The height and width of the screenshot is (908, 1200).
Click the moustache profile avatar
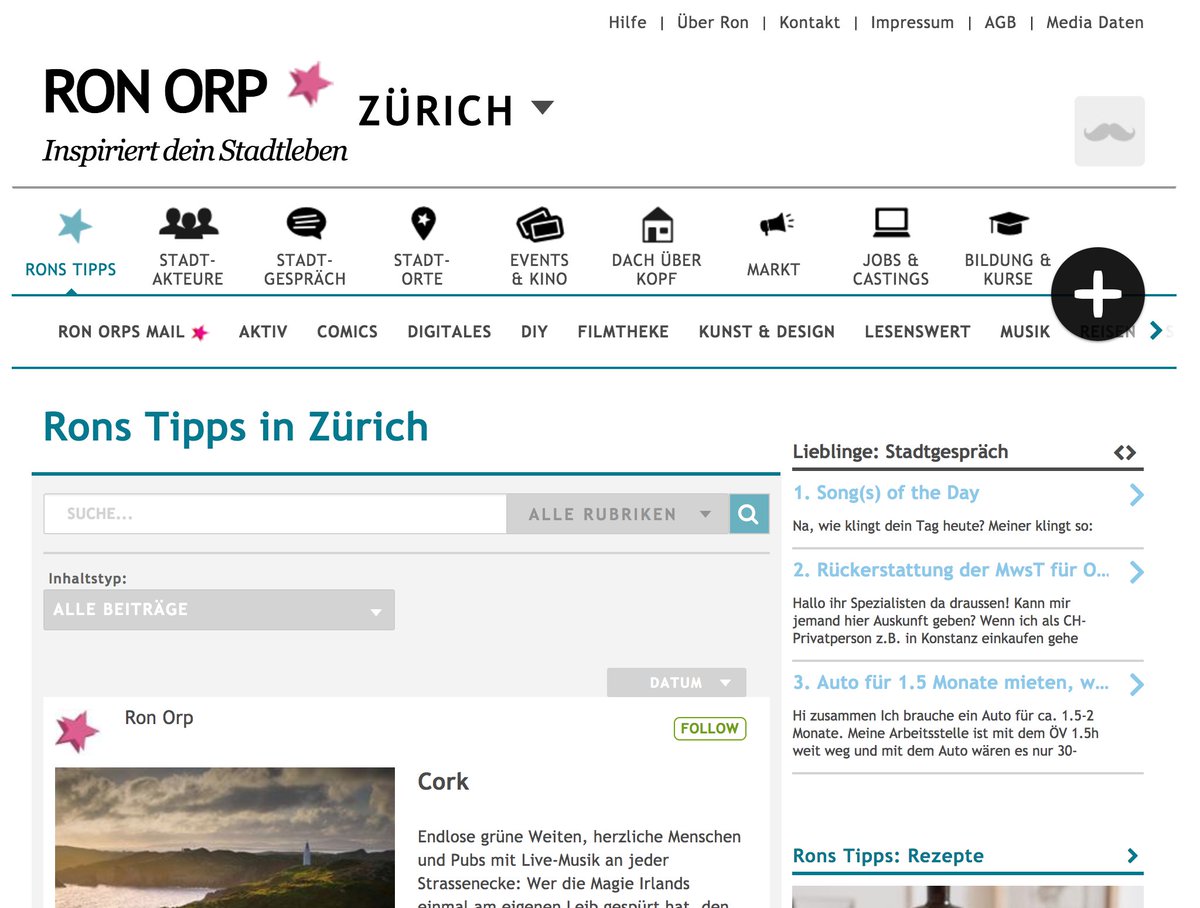(1109, 131)
